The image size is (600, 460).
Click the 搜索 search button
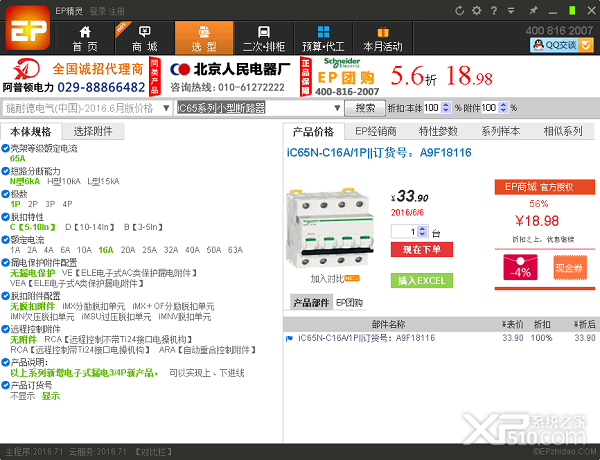(365, 108)
